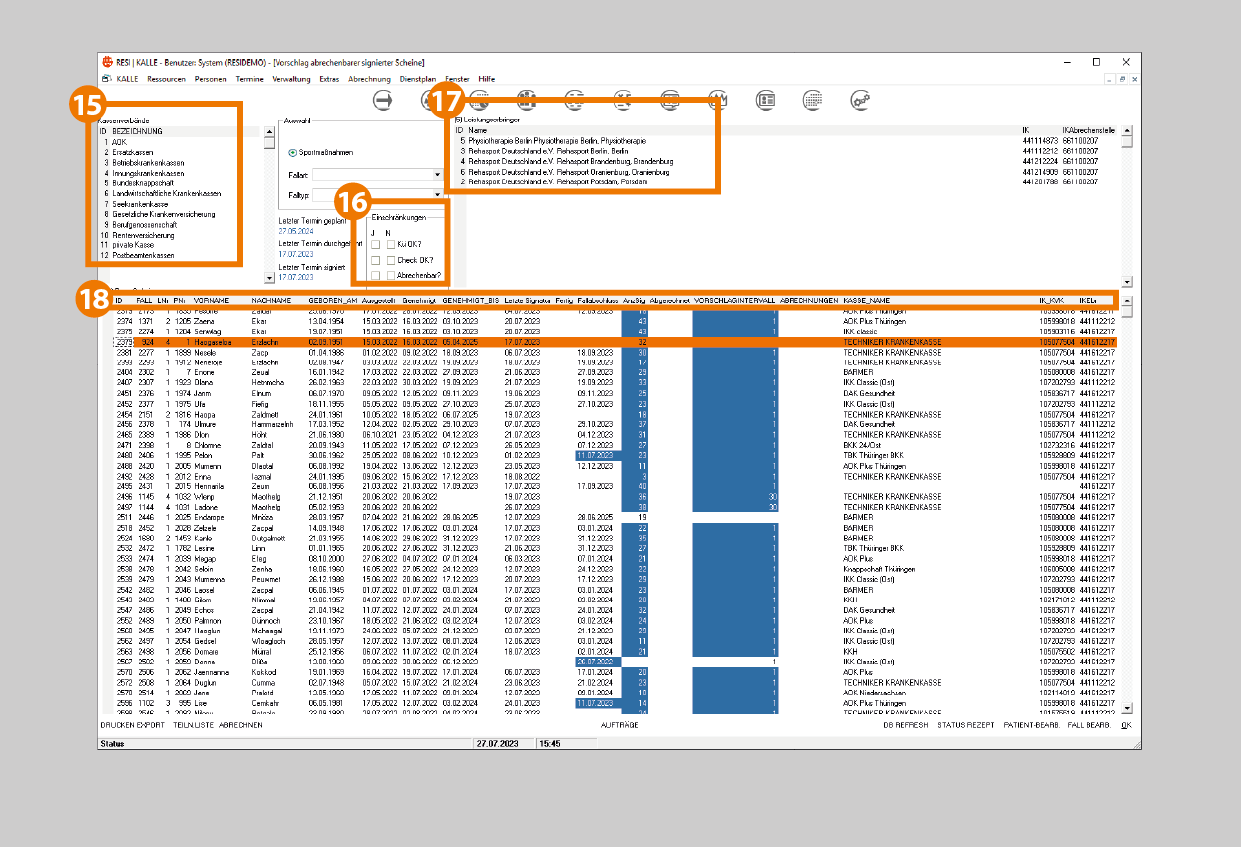Open the Abrechnung menu

pos(369,78)
